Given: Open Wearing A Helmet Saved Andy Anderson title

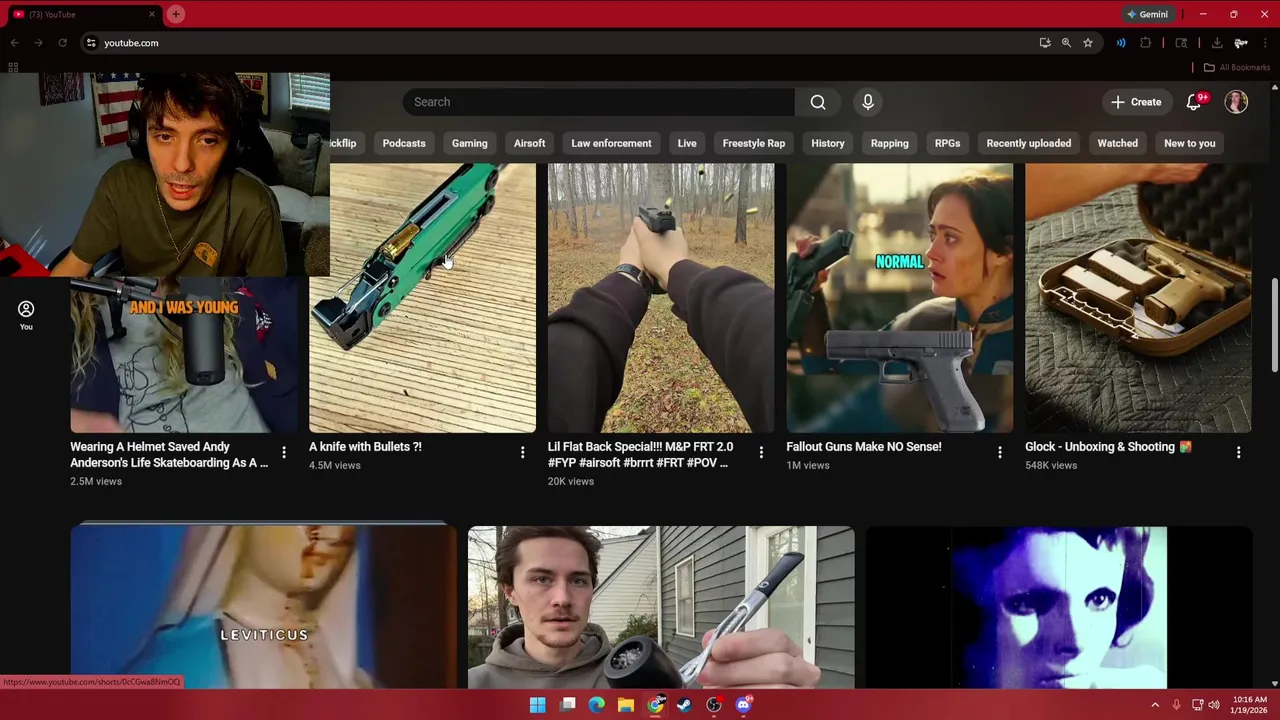Looking at the screenshot, I should [x=169, y=455].
